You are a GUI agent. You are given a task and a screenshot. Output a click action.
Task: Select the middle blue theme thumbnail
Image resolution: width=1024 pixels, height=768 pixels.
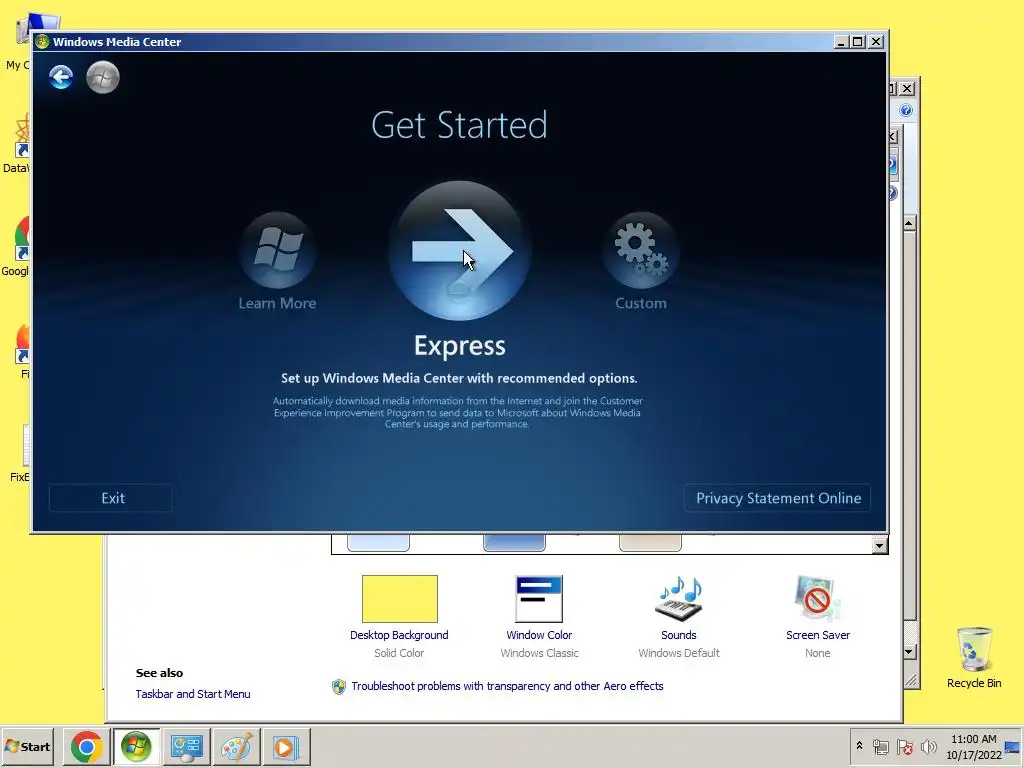tap(514, 542)
